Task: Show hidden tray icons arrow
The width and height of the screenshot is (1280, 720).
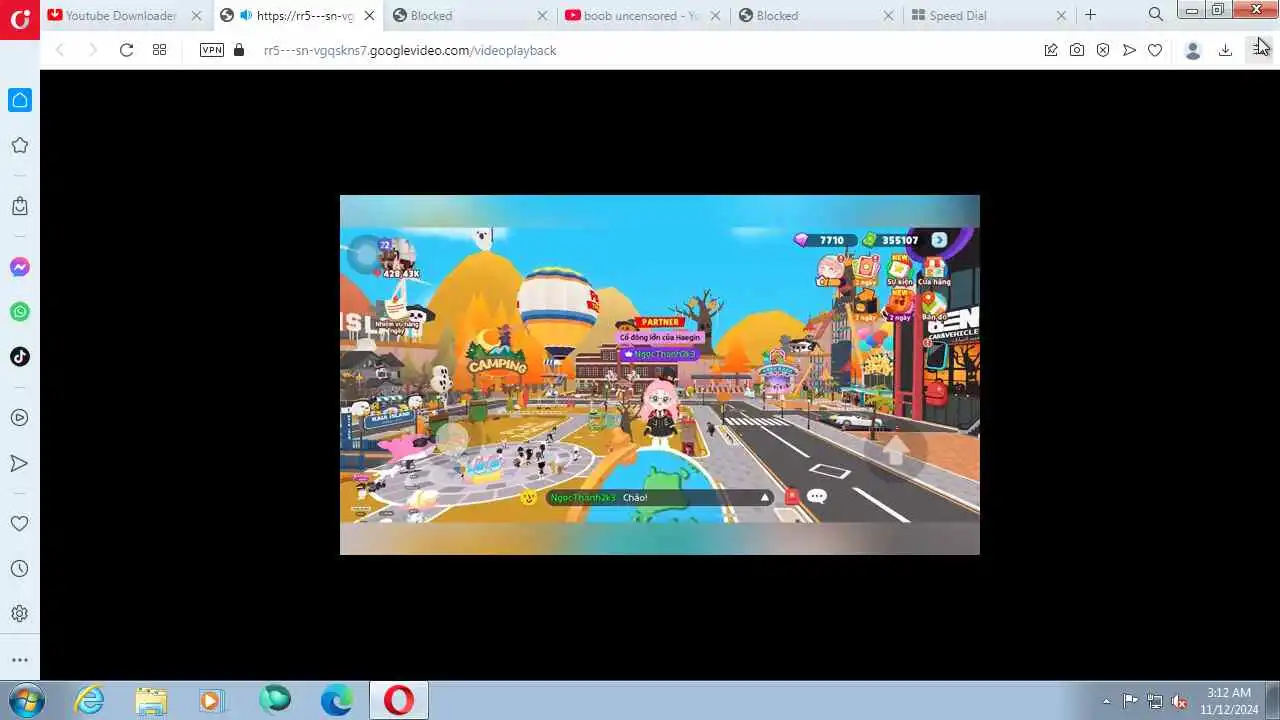Action: [1106, 701]
